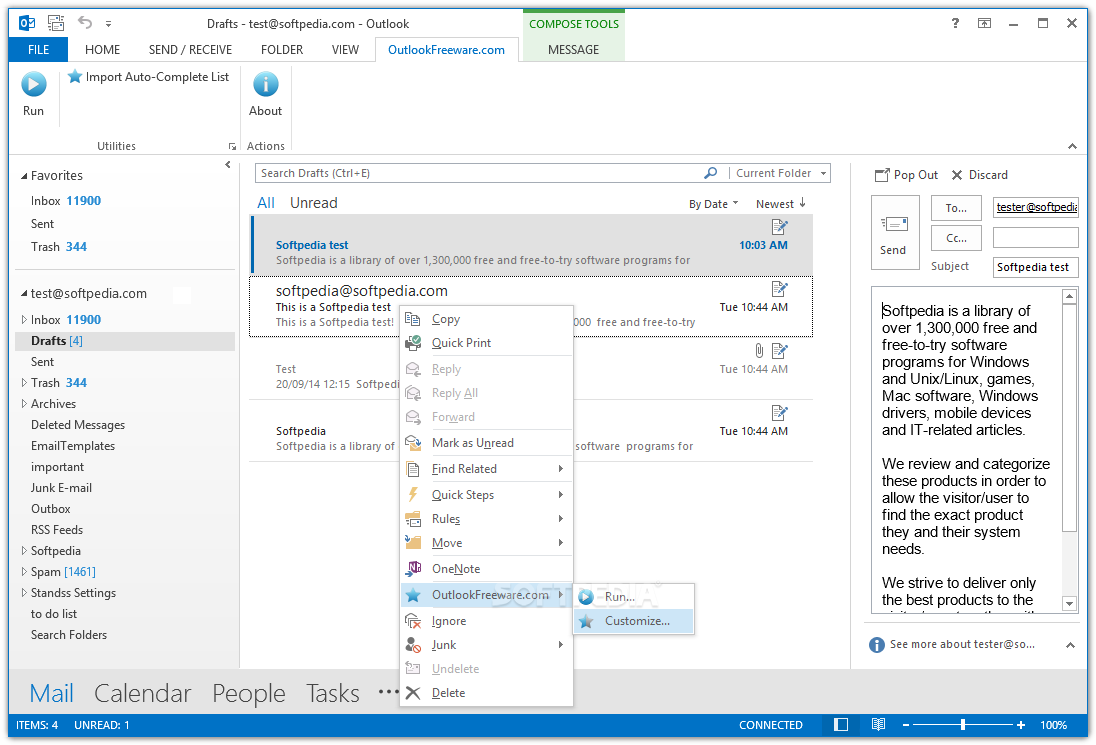Image resolution: width=1096 pixels, height=745 pixels.
Task: Go to the Tasks module
Action: click(x=333, y=693)
